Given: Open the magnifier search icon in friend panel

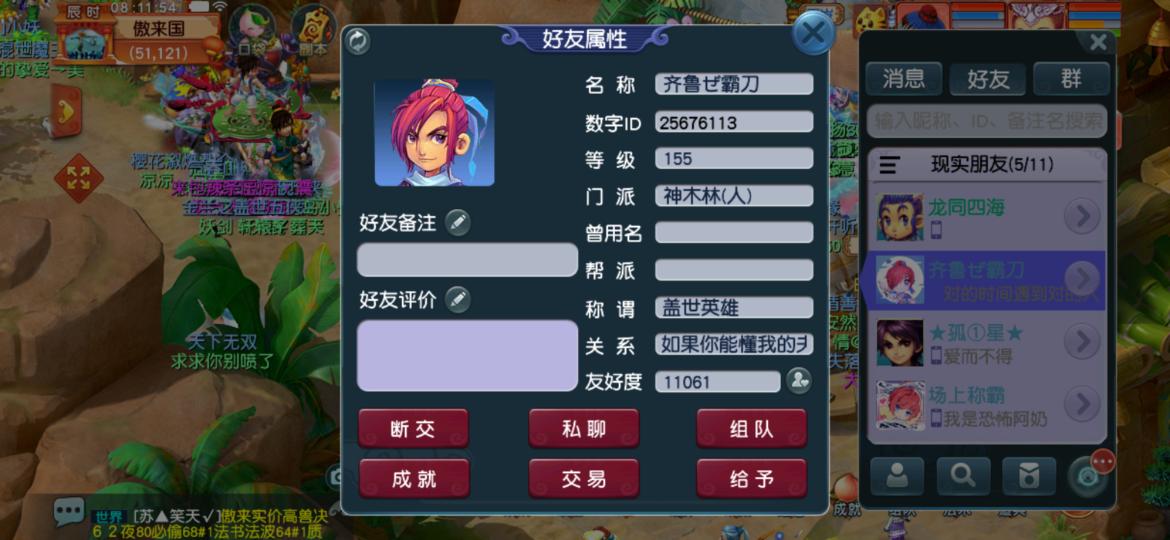Looking at the screenshot, I should tap(963, 476).
